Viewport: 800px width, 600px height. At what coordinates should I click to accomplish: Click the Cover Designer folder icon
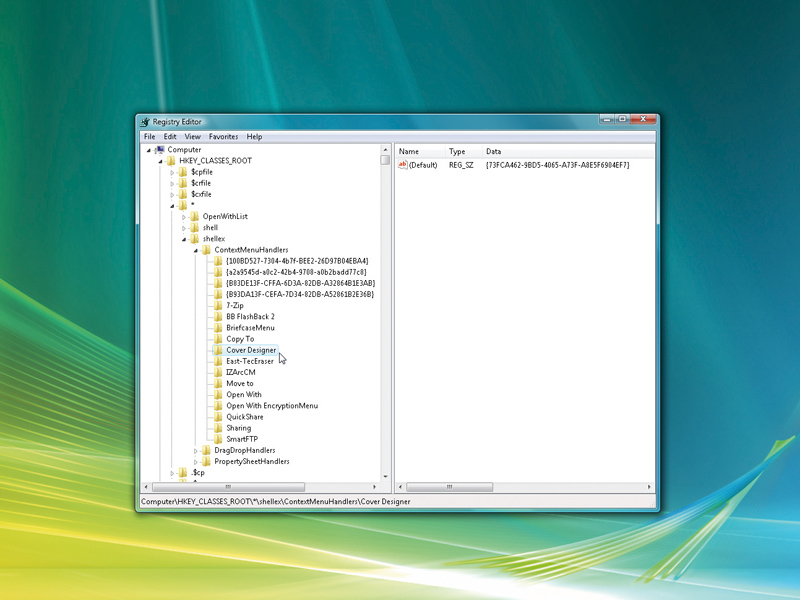(218, 350)
